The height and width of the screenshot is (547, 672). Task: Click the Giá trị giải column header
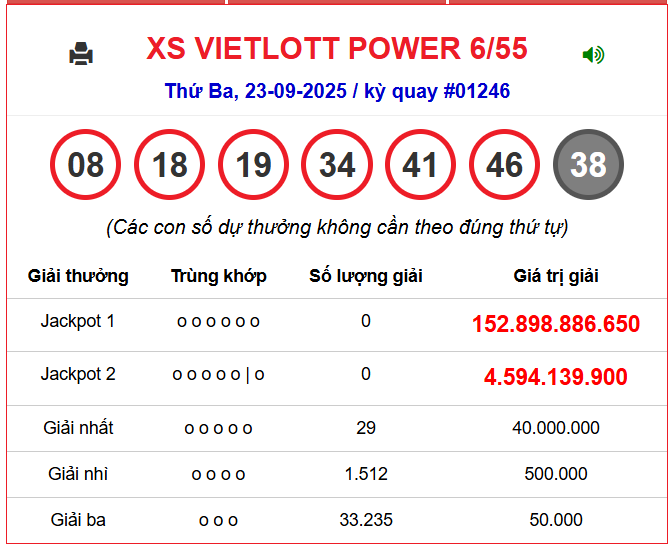click(x=556, y=276)
